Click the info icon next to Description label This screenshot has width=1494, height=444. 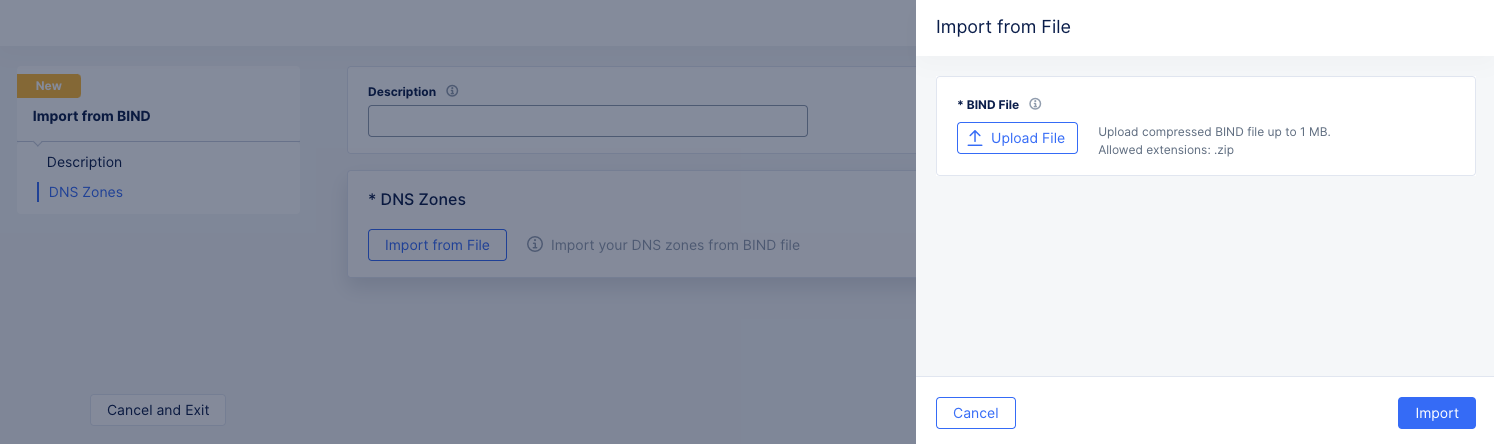click(452, 91)
